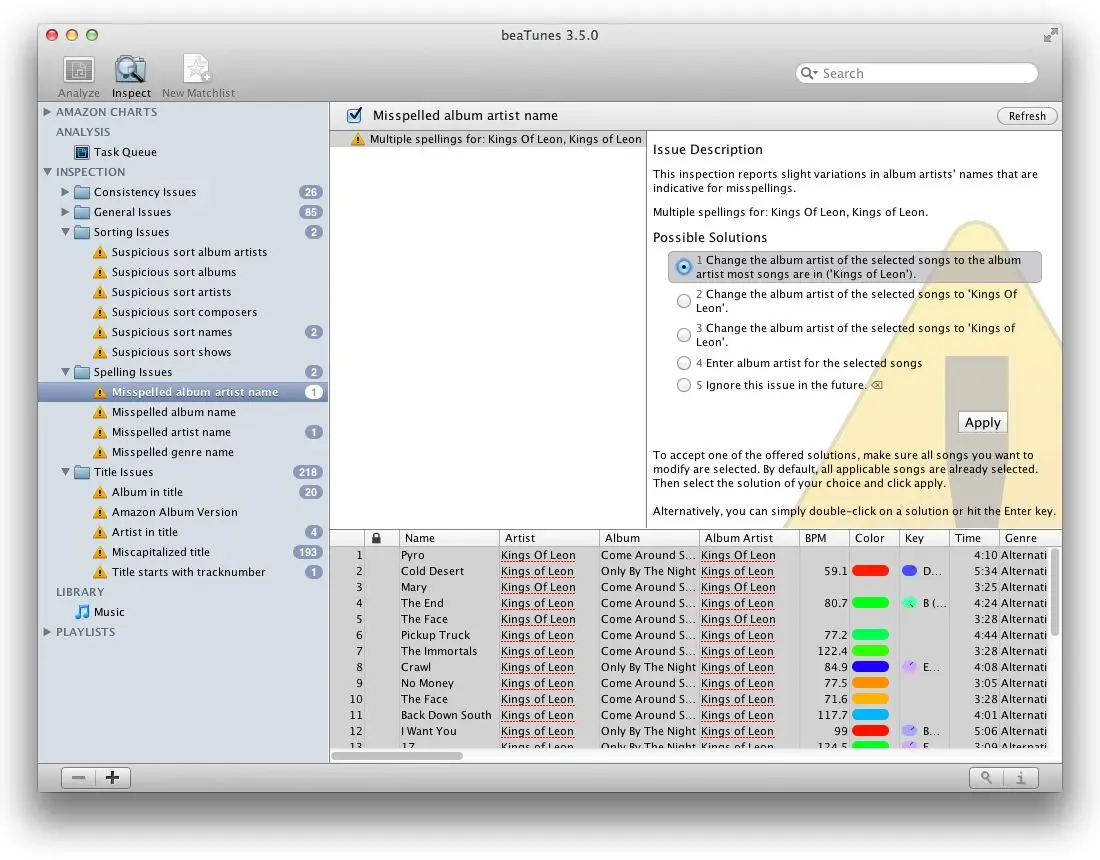The height and width of the screenshot is (860, 1100).
Task: Expand the AMAZON CHARTS section
Action: (x=47, y=112)
